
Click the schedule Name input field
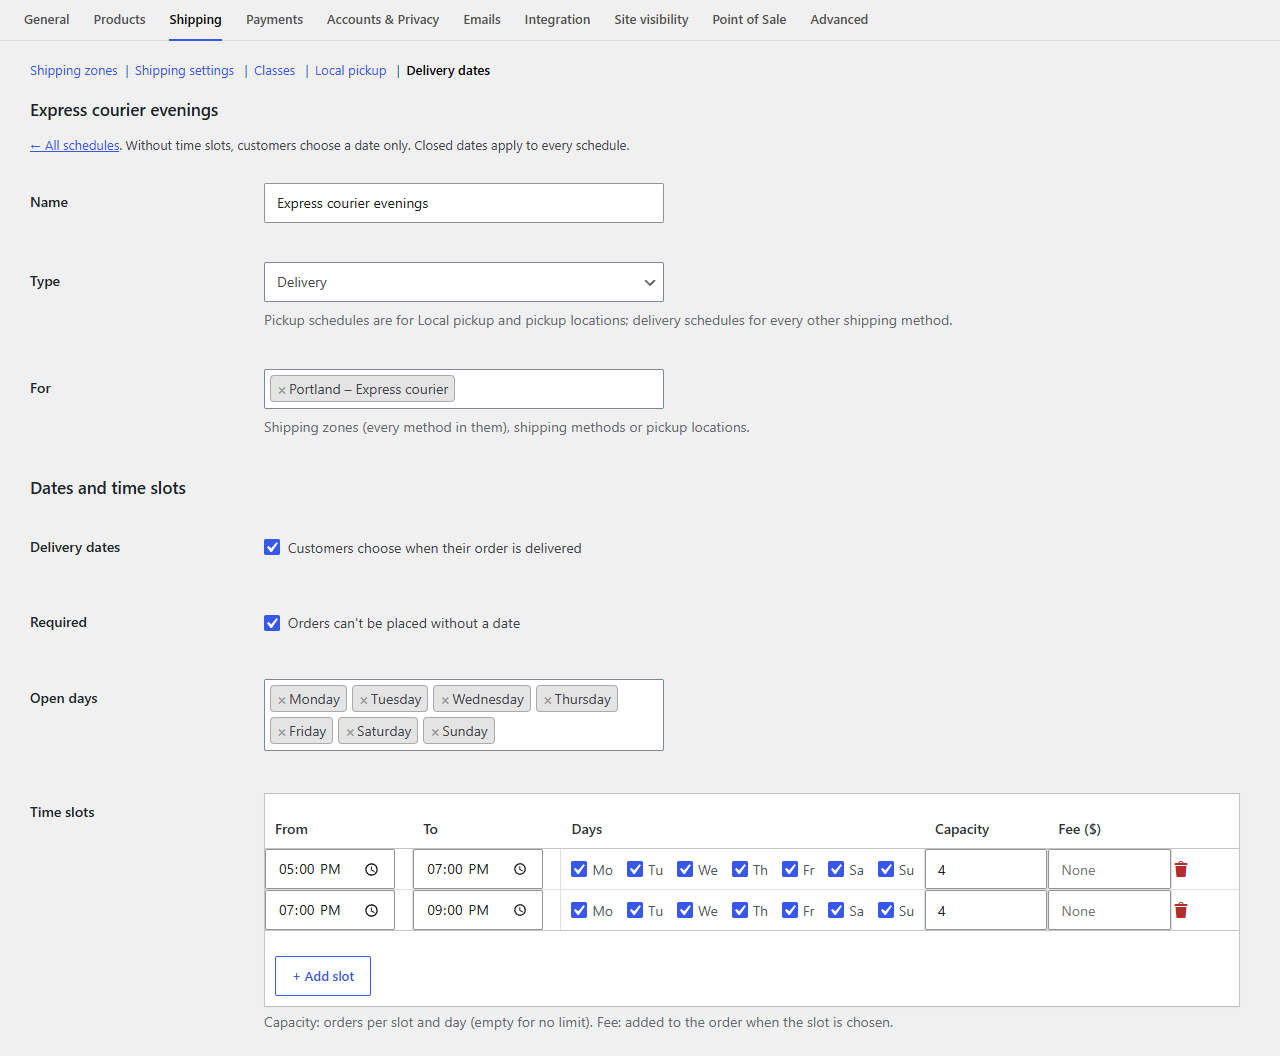(x=464, y=203)
